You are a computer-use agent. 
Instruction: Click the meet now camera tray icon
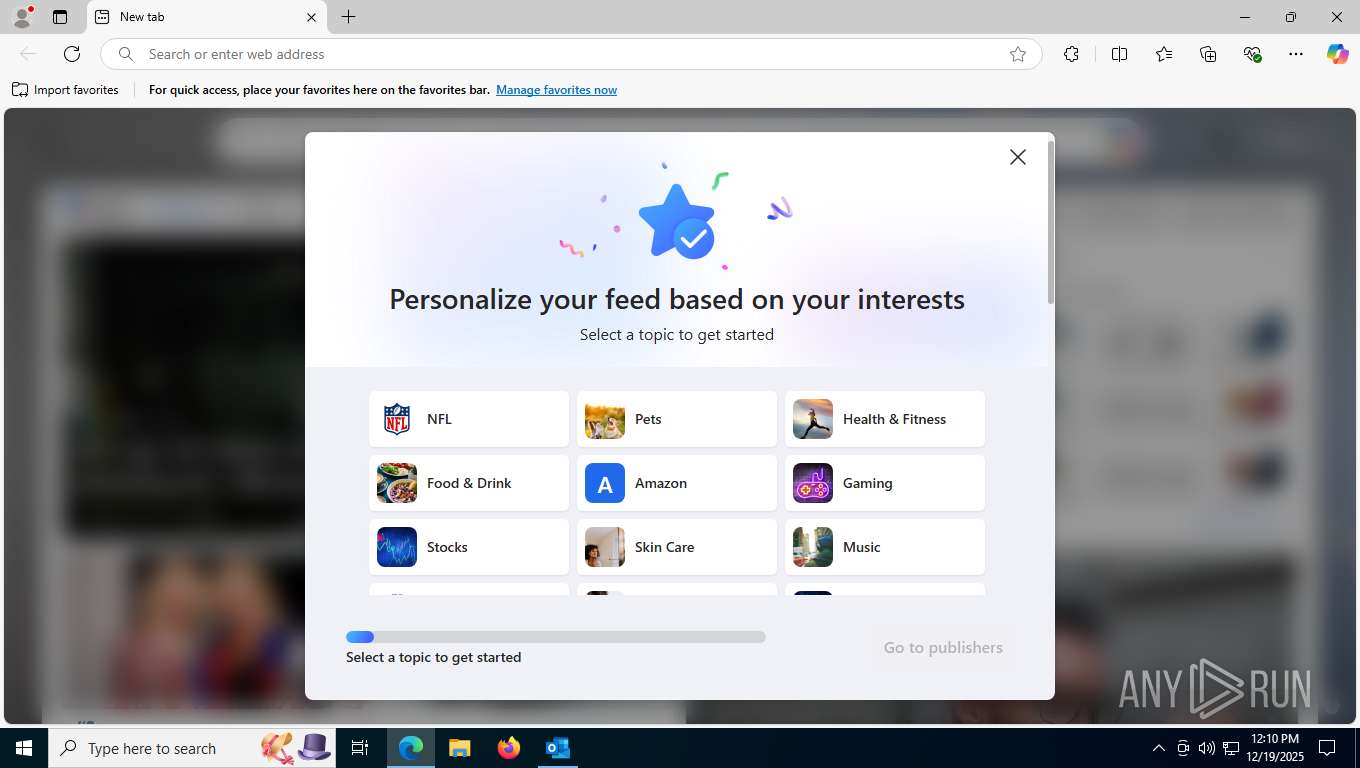point(1183,748)
